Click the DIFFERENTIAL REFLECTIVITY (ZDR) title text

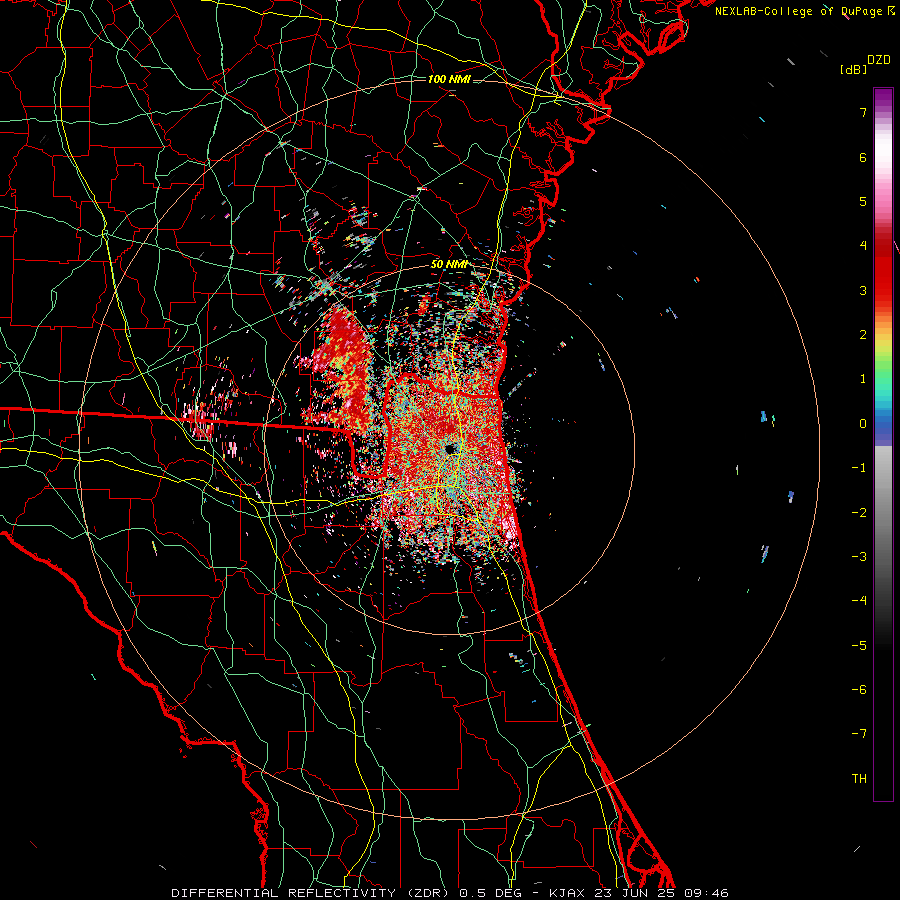[312, 893]
